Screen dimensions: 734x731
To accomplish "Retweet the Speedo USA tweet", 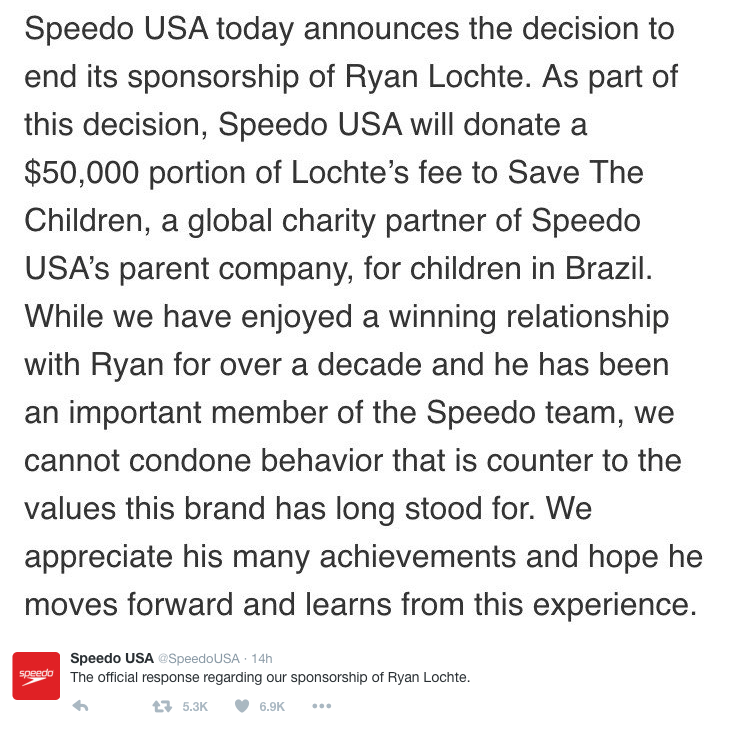I will click(x=160, y=706).
